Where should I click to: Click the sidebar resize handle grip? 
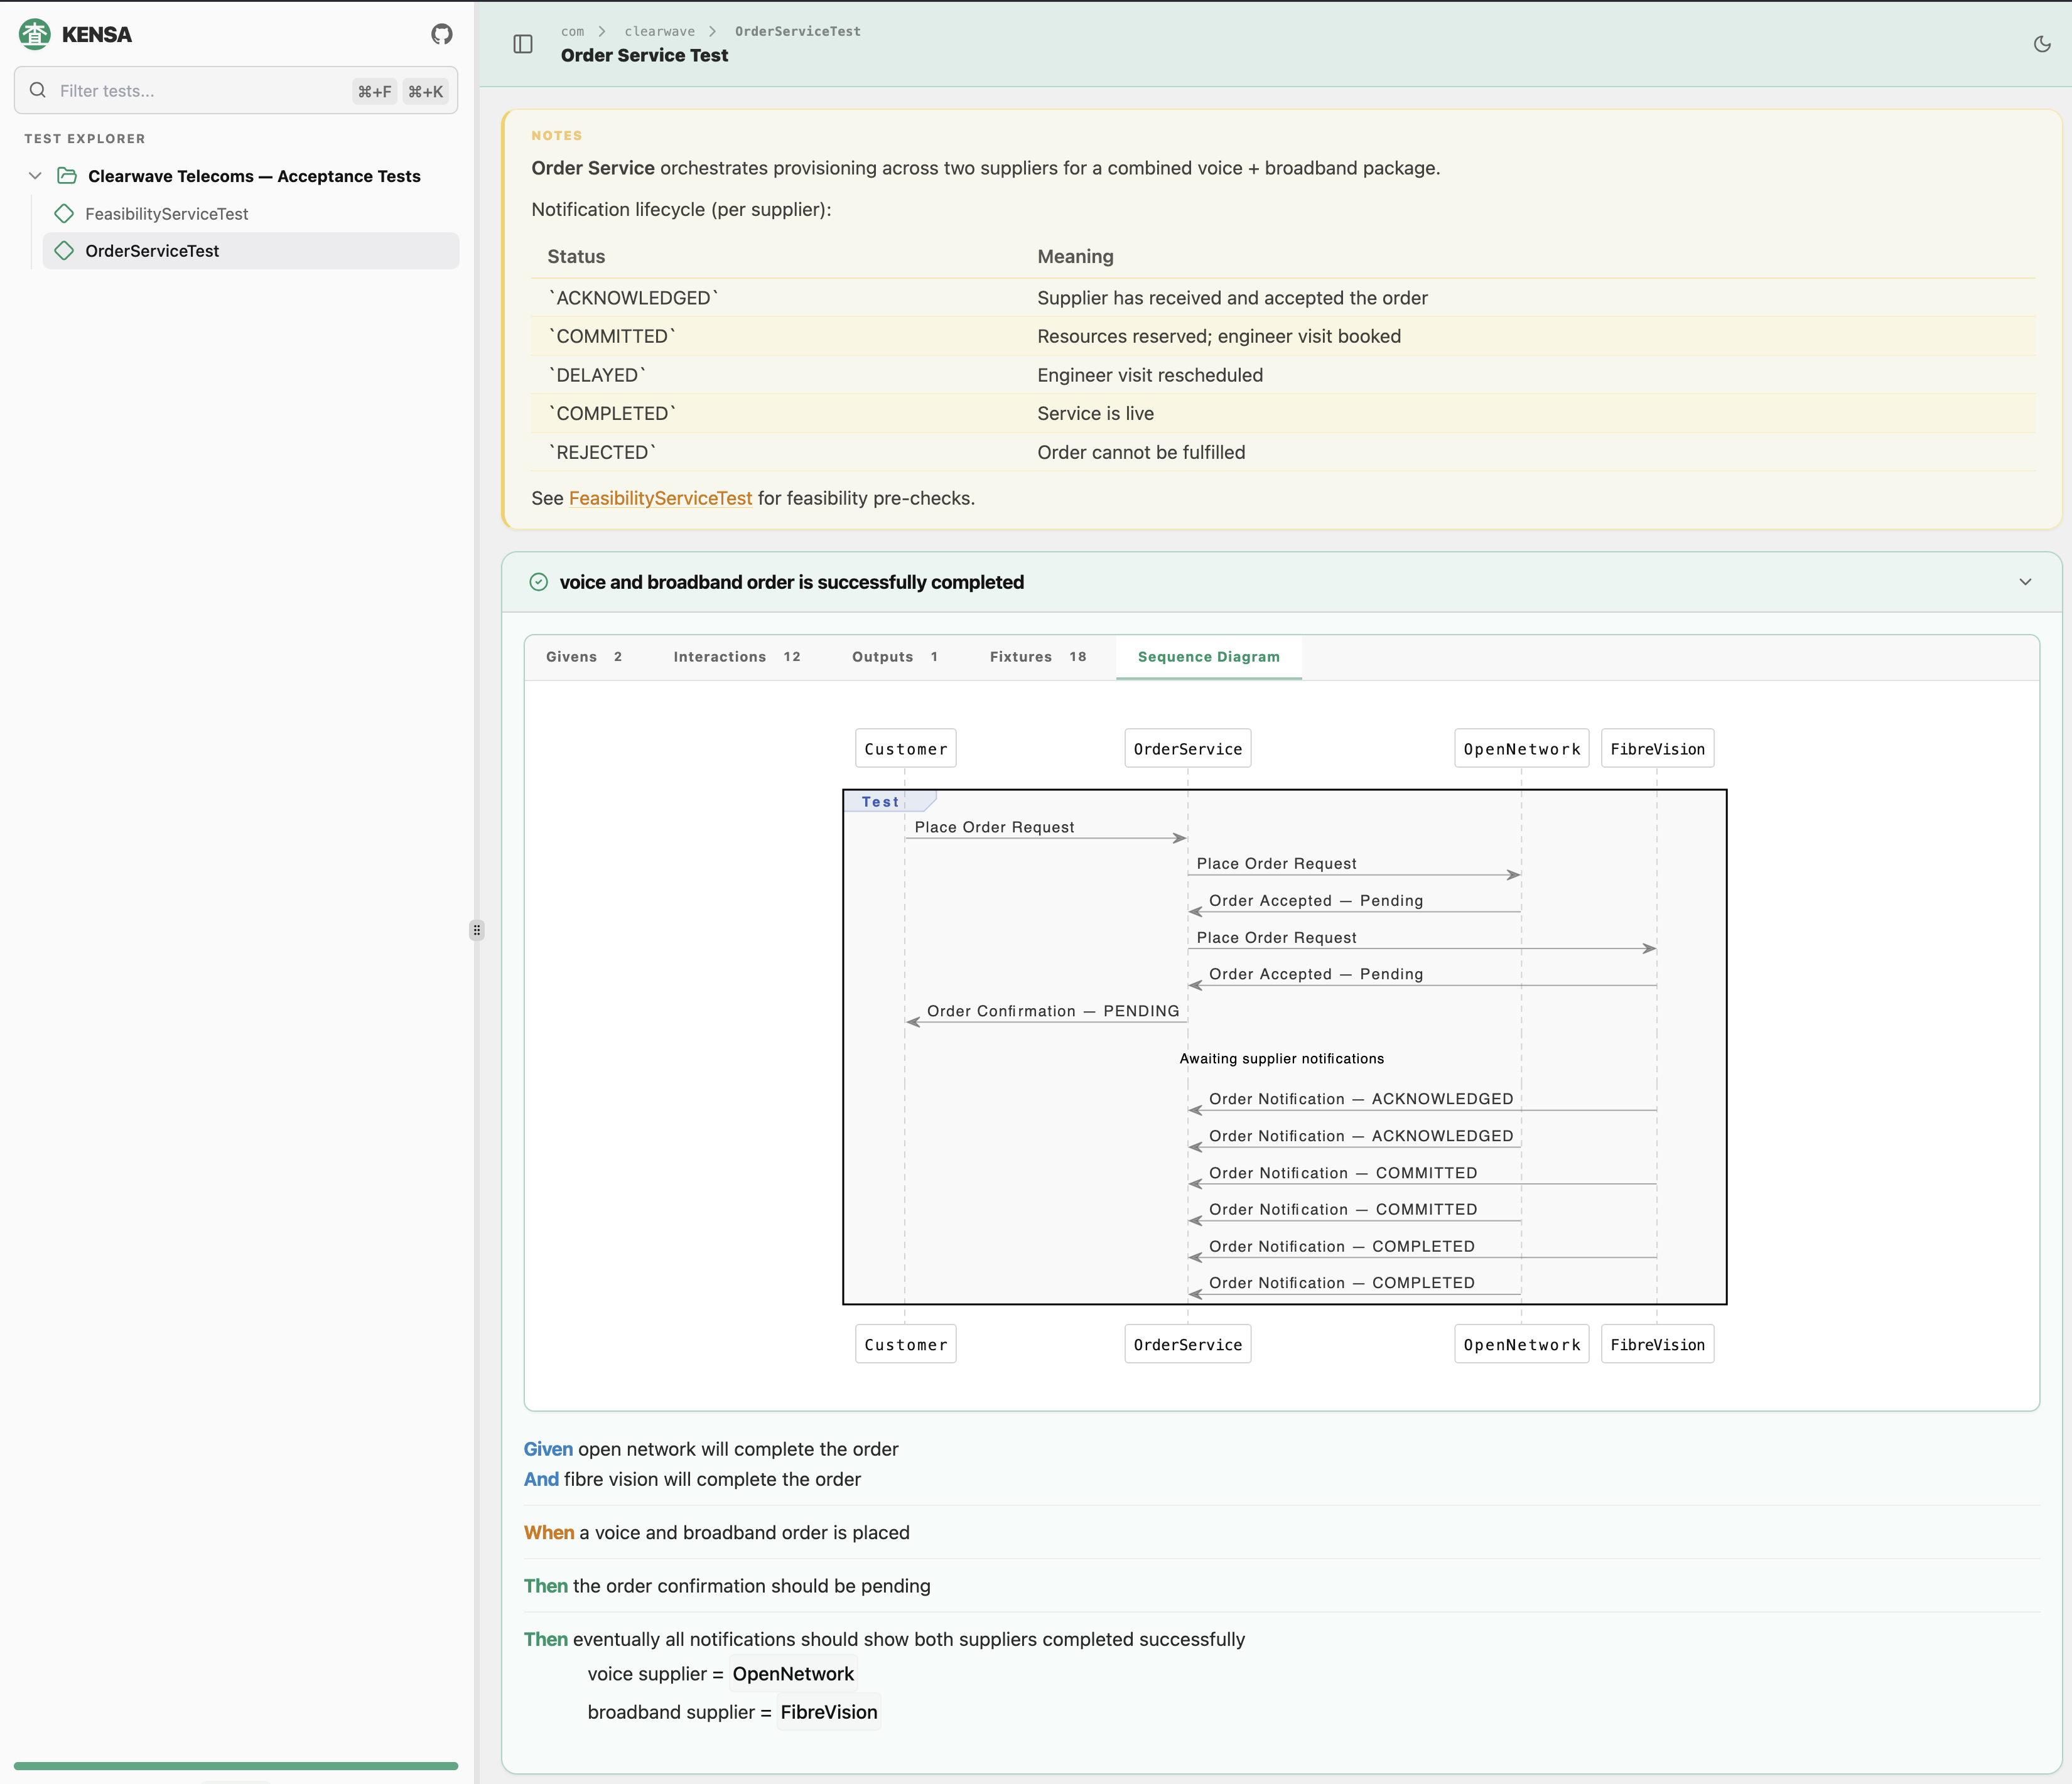point(477,930)
